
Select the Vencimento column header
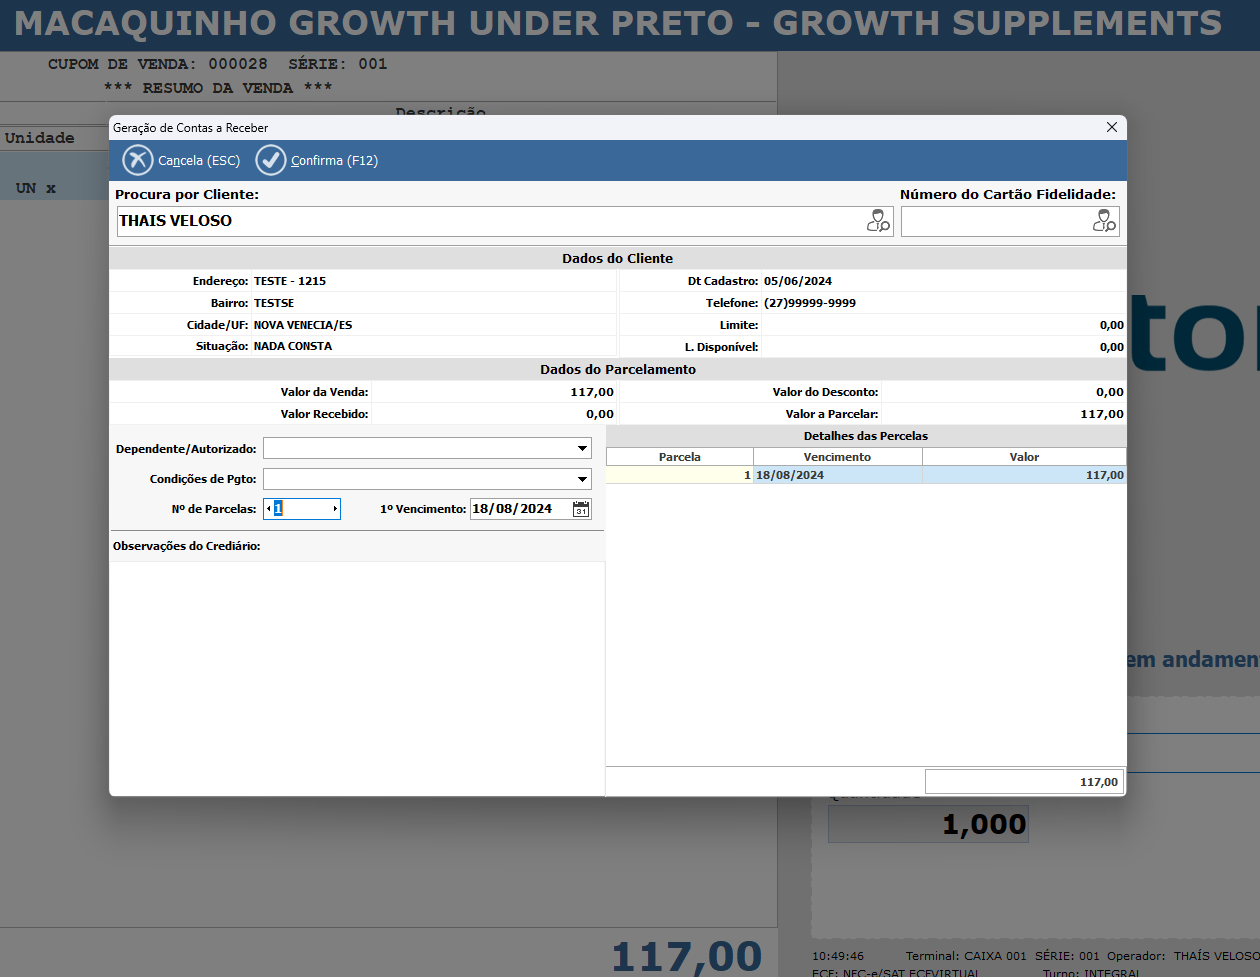837,457
